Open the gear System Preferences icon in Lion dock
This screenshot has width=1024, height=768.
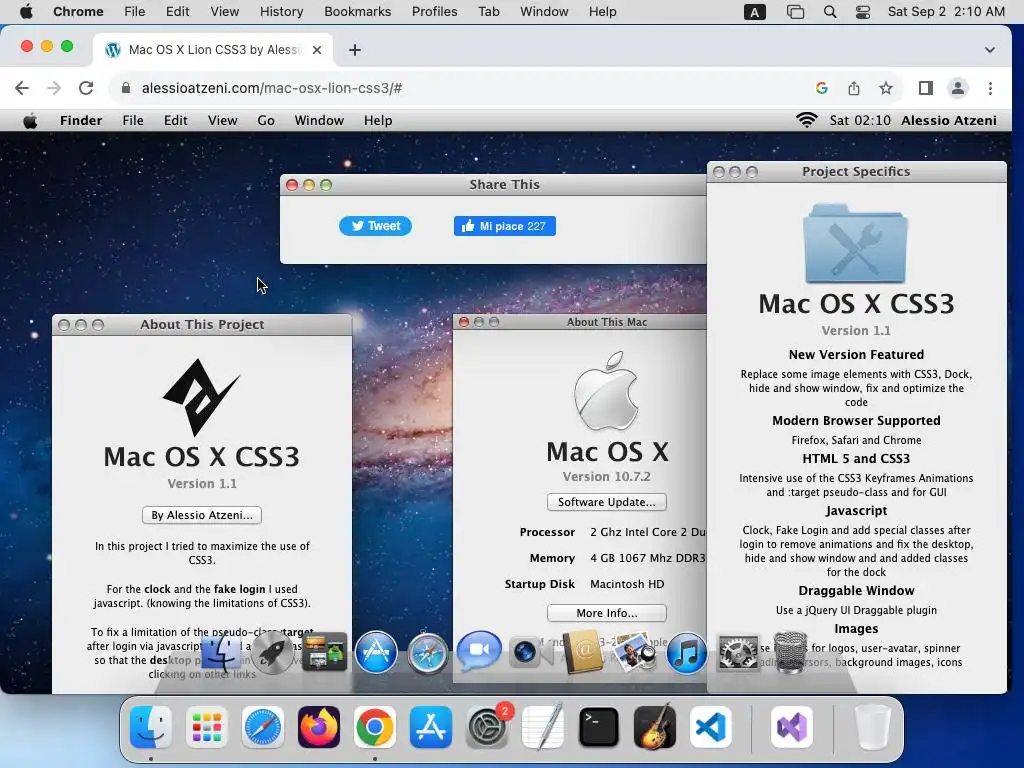tap(738, 652)
